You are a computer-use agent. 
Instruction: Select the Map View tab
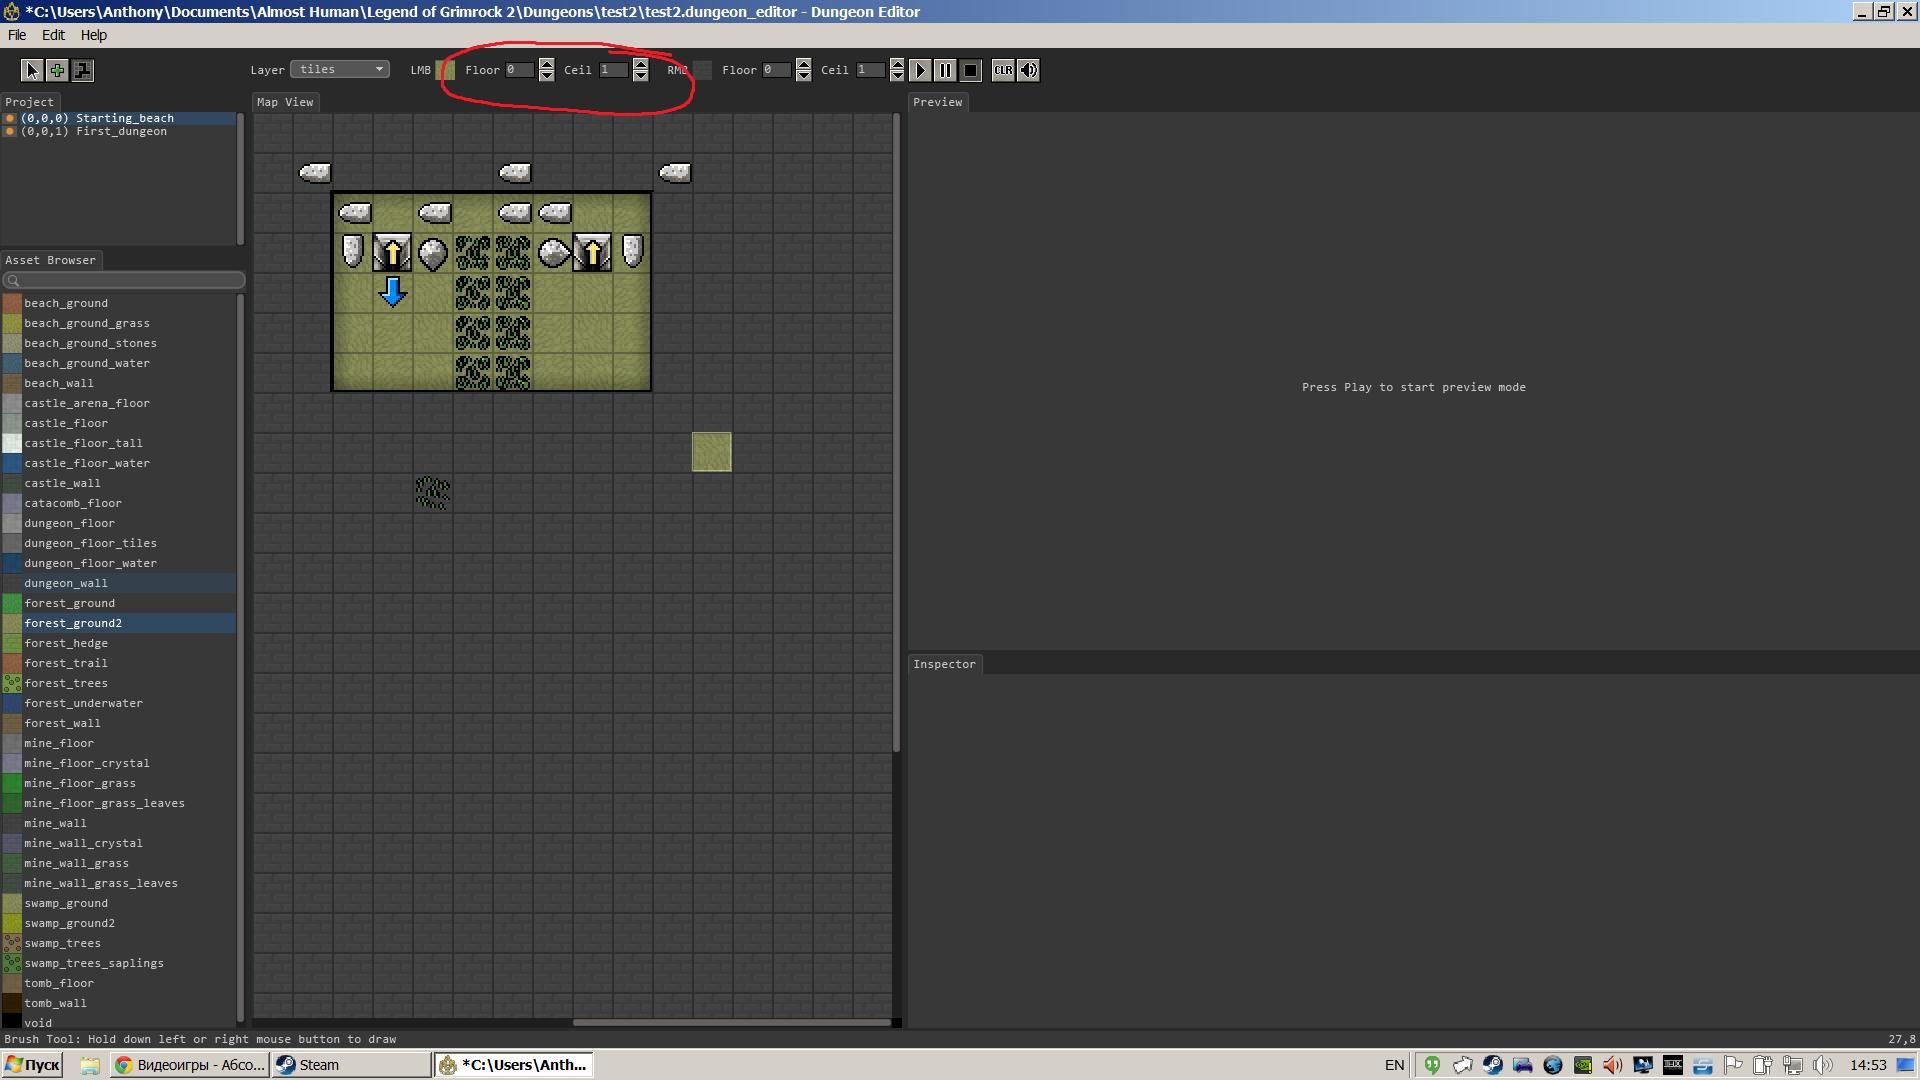pos(285,102)
